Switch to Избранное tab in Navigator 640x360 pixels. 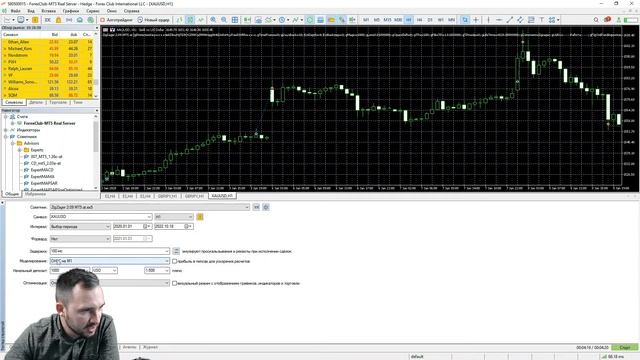tap(36, 194)
